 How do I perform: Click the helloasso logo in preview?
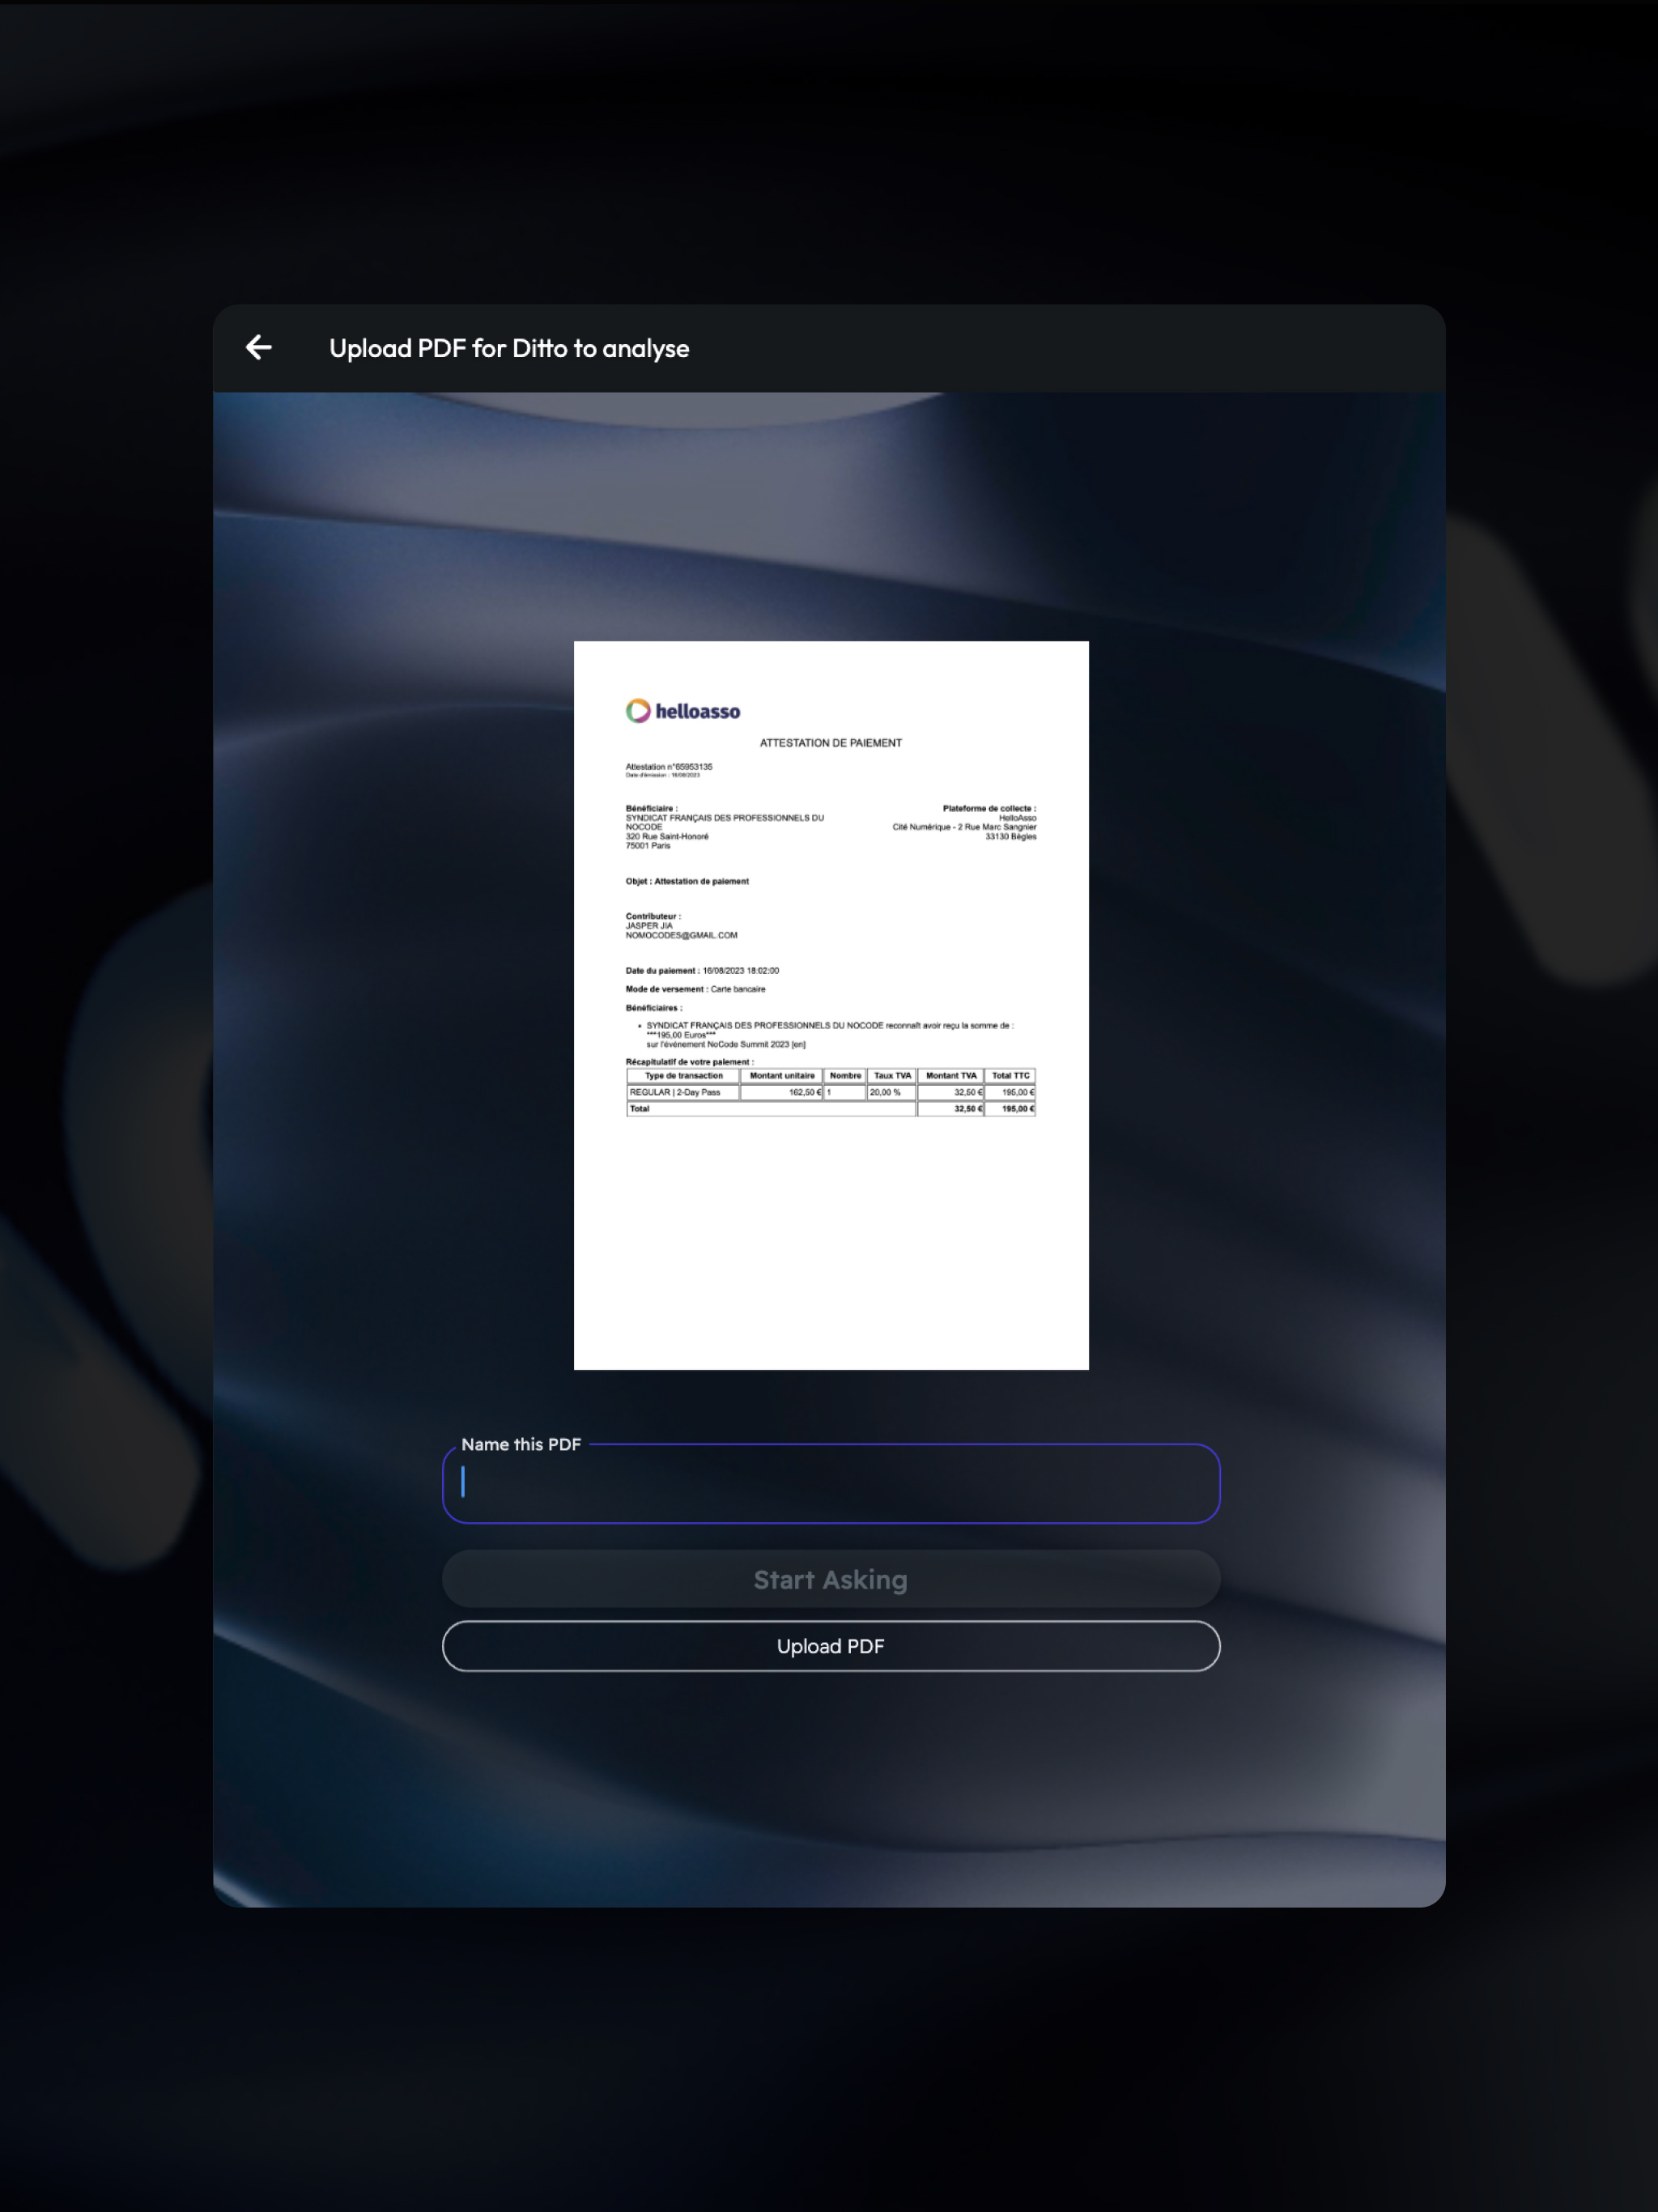683,711
